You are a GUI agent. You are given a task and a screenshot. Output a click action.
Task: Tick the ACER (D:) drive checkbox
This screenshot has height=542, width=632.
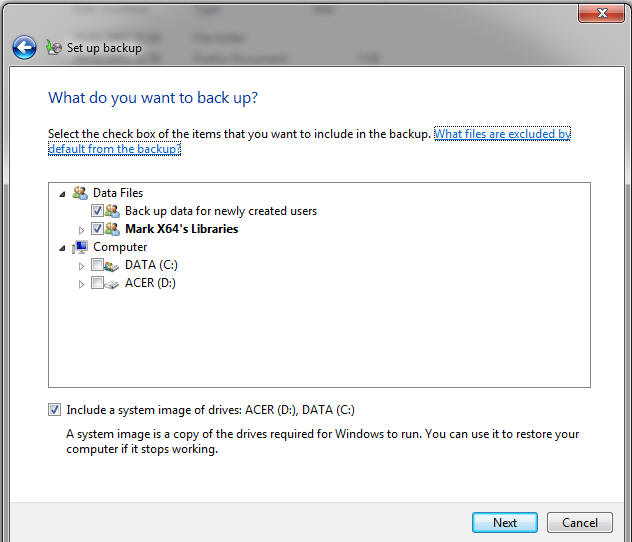coord(97,284)
